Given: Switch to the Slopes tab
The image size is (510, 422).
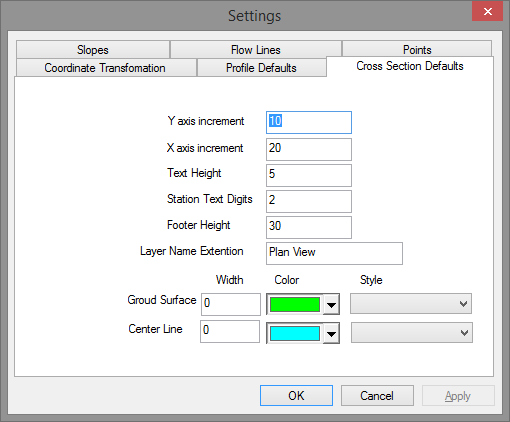Looking at the screenshot, I should [x=93, y=50].
